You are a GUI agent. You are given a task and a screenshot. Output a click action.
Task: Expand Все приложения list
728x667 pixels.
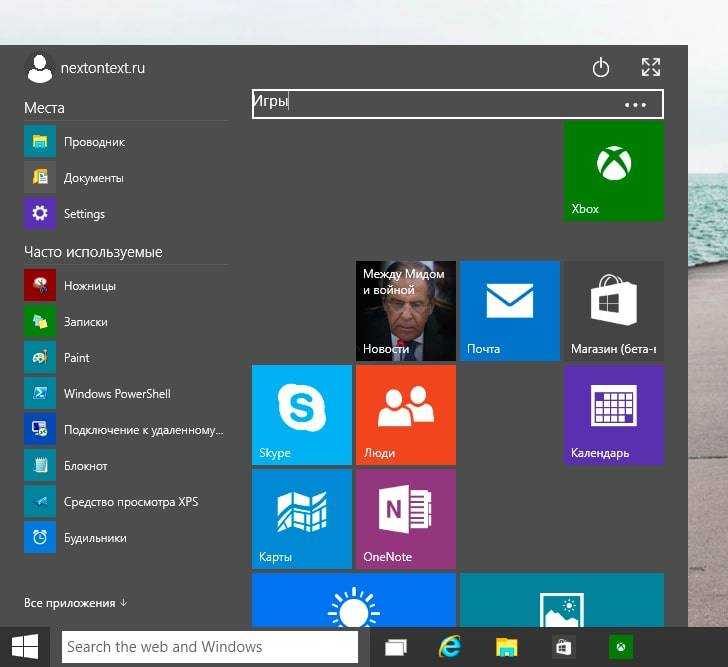76,603
